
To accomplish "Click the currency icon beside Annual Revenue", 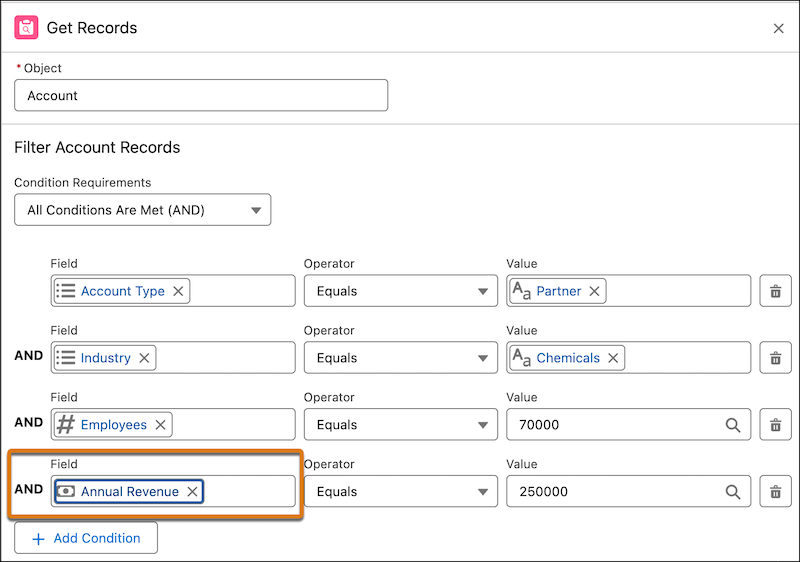I will pyautogui.click(x=66, y=491).
